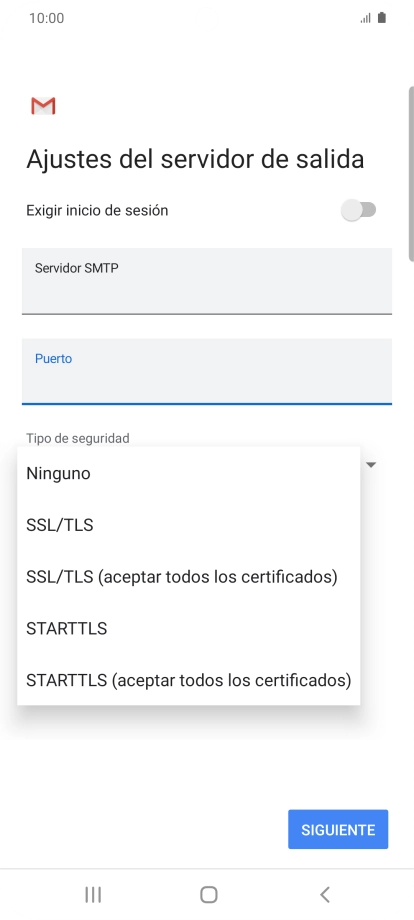Collapse the Tipo de seguridad dropdown arrow

click(x=371, y=465)
